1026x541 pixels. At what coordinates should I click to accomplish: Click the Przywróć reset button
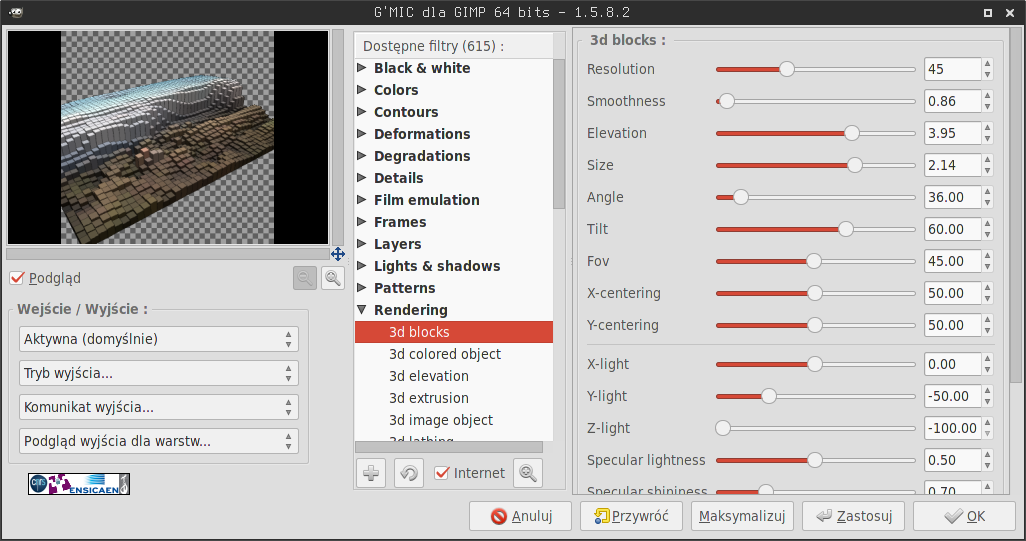(x=631, y=516)
